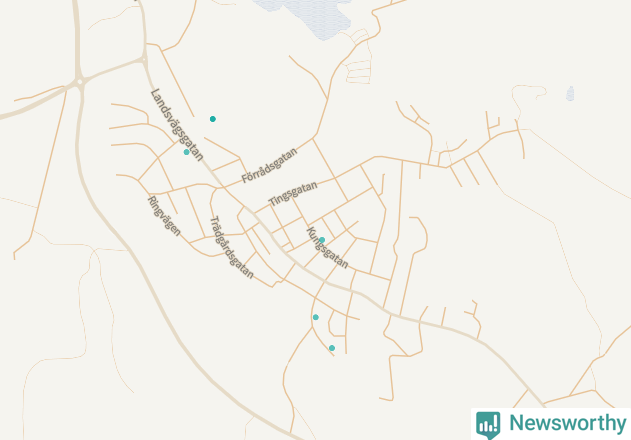Click the Landsvägsgatan and Förrådsgatan intersection

point(222,187)
